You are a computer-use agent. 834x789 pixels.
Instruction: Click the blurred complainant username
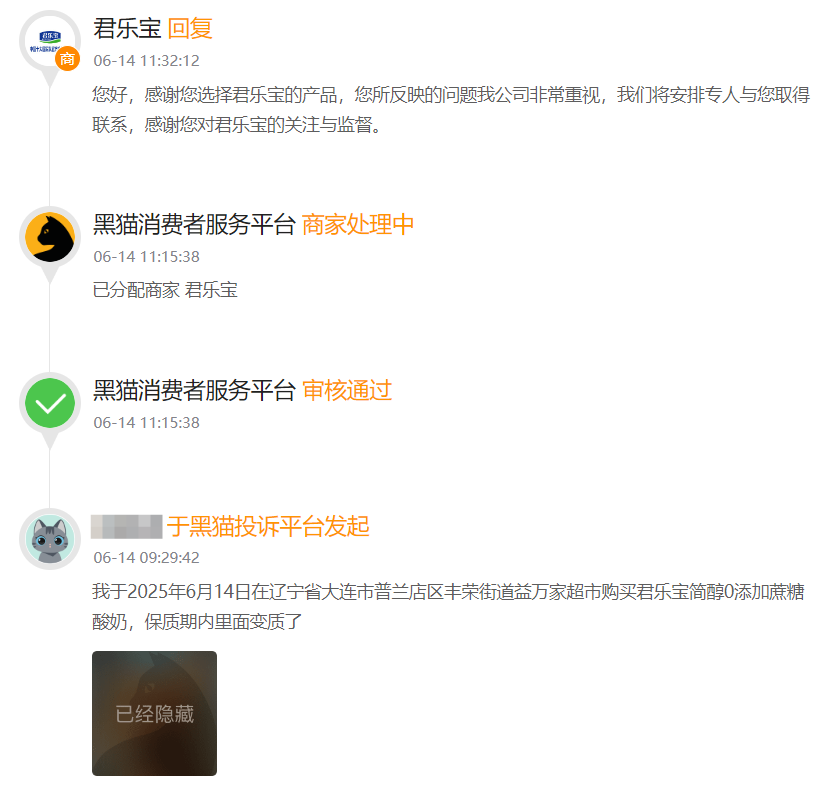[127, 527]
